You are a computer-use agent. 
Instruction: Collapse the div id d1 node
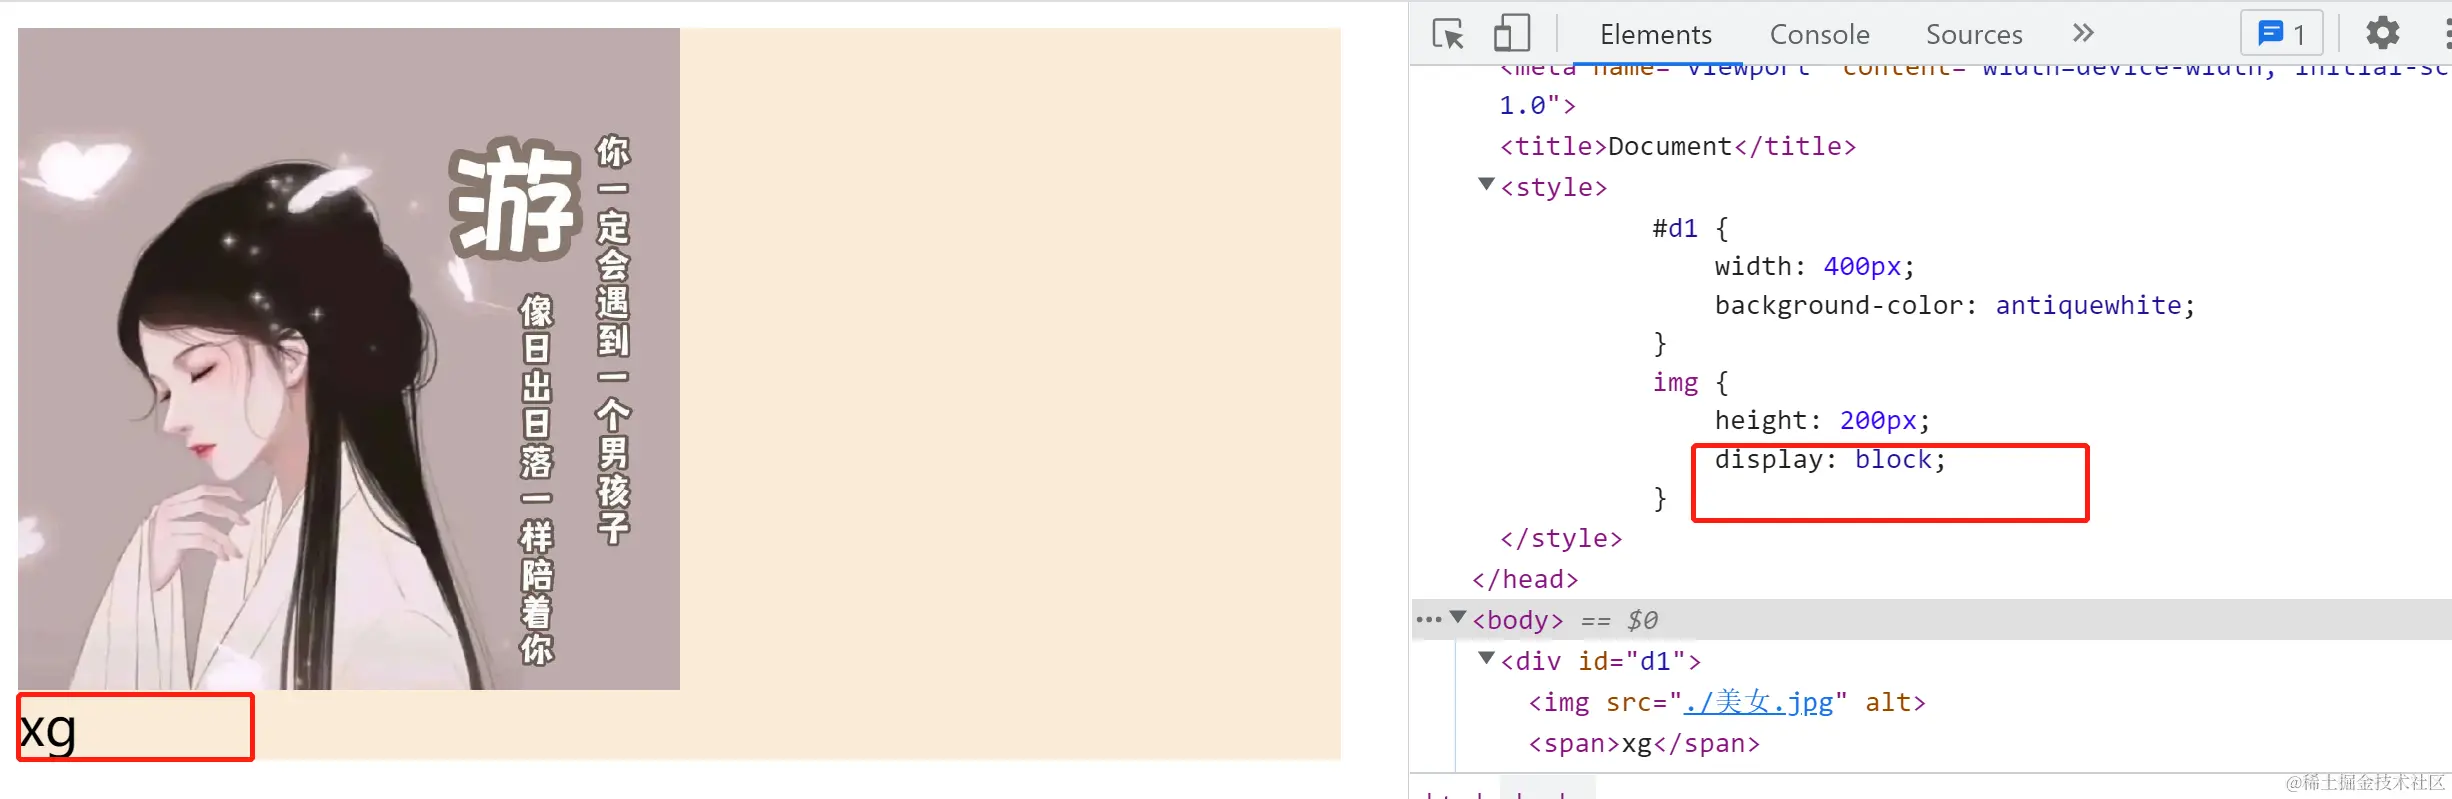(x=1486, y=659)
